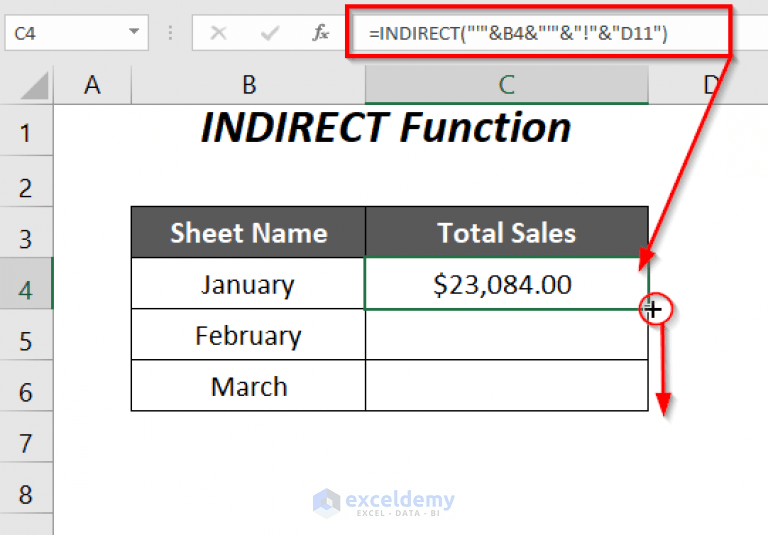Select row 8 header

point(26,488)
